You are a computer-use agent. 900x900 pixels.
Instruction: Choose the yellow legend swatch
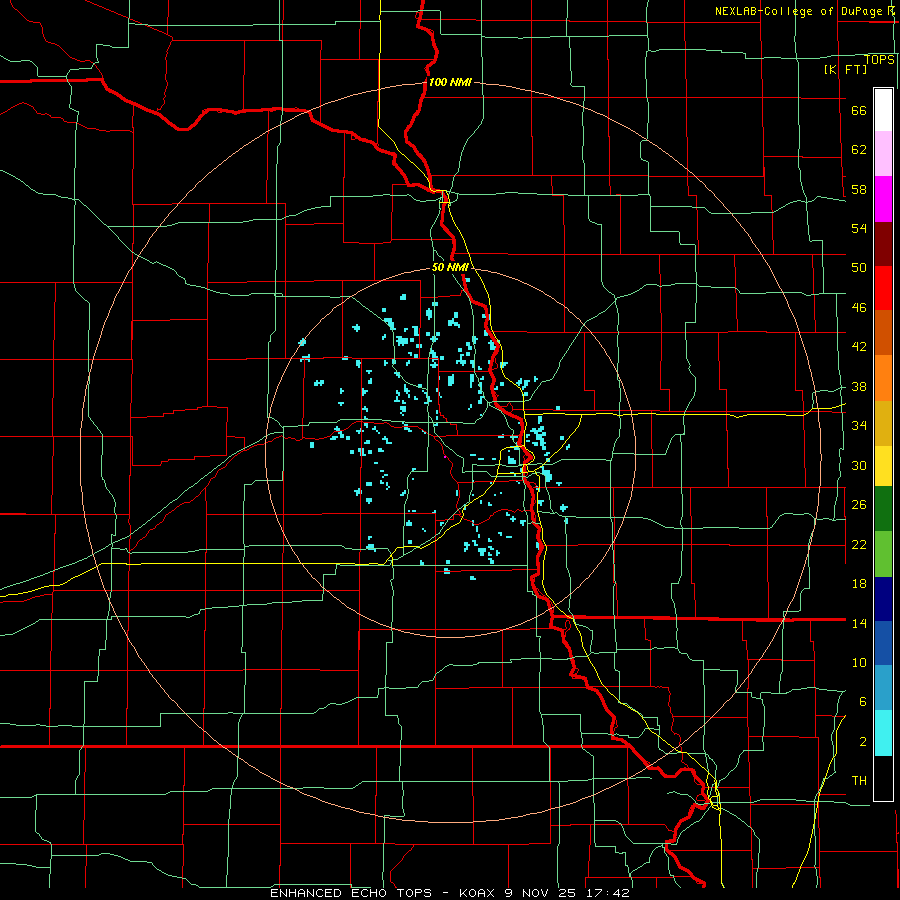pos(883,466)
